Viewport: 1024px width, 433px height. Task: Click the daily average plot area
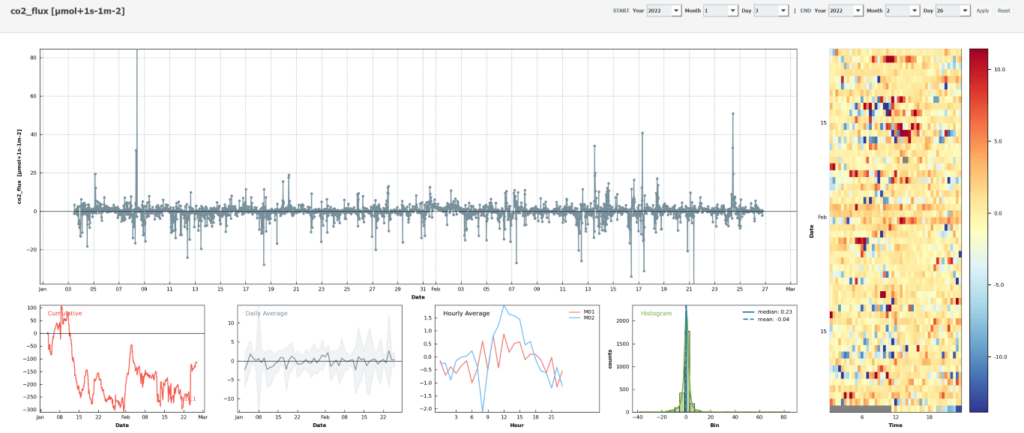[x=321, y=358]
